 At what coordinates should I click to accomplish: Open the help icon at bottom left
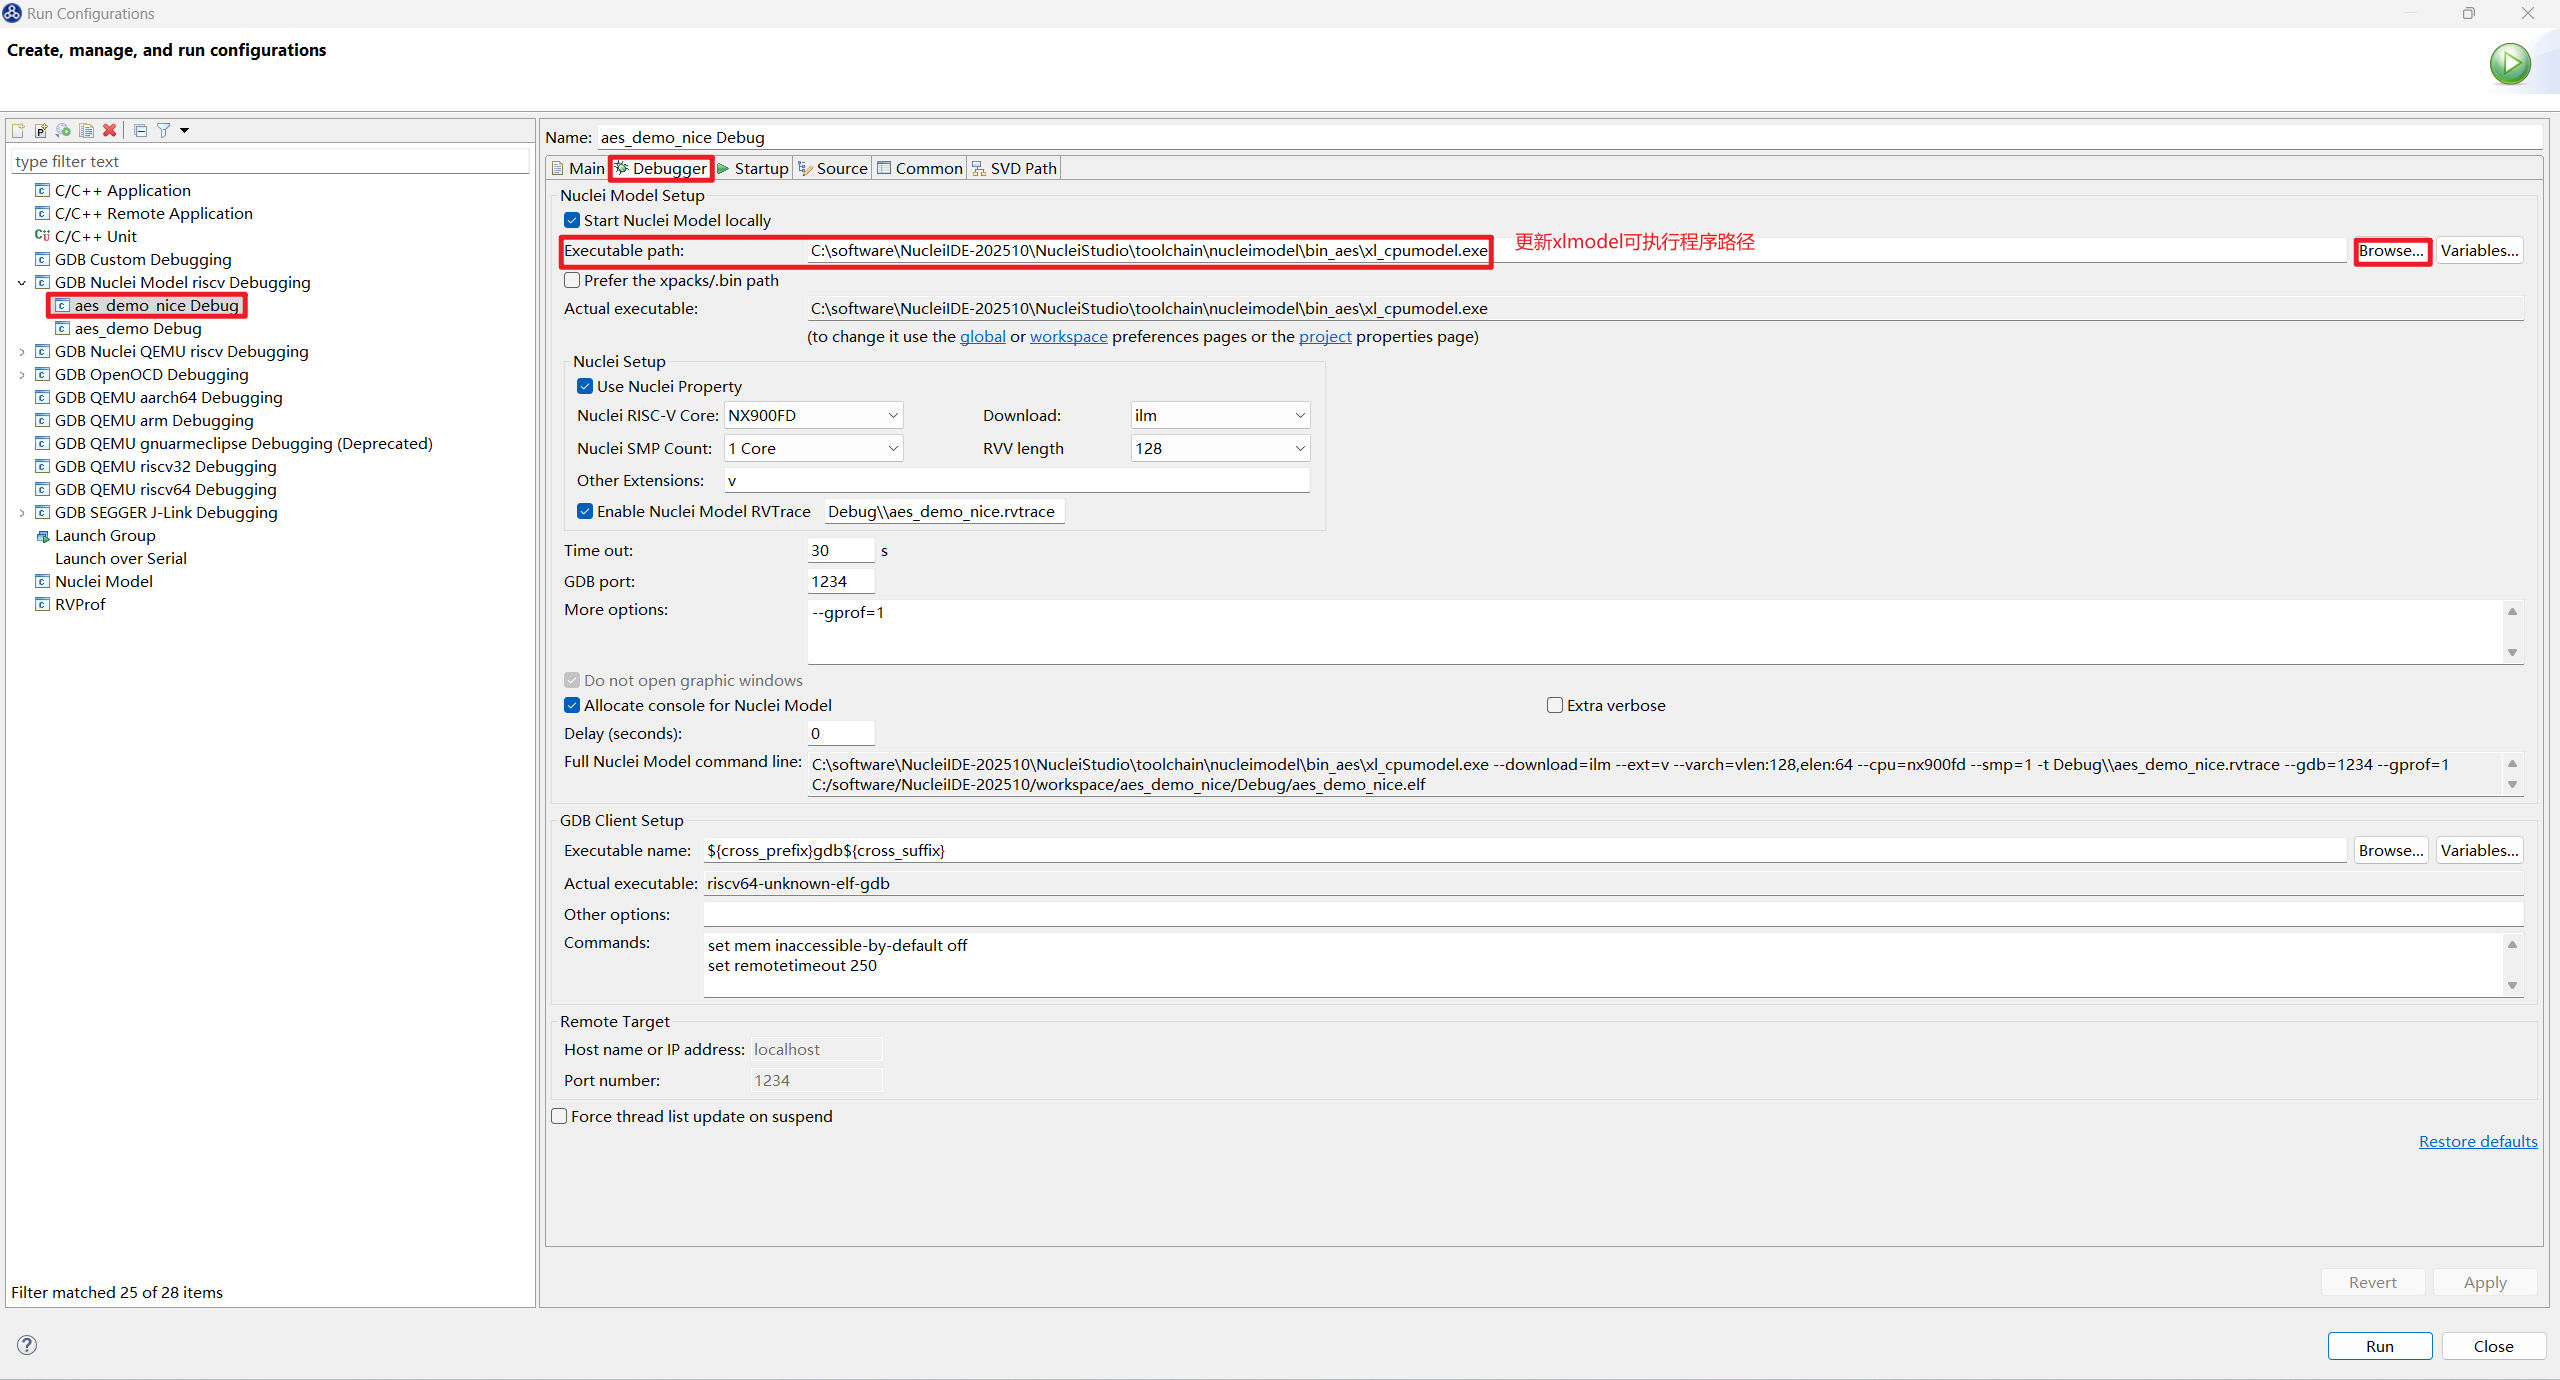pos(27,1345)
